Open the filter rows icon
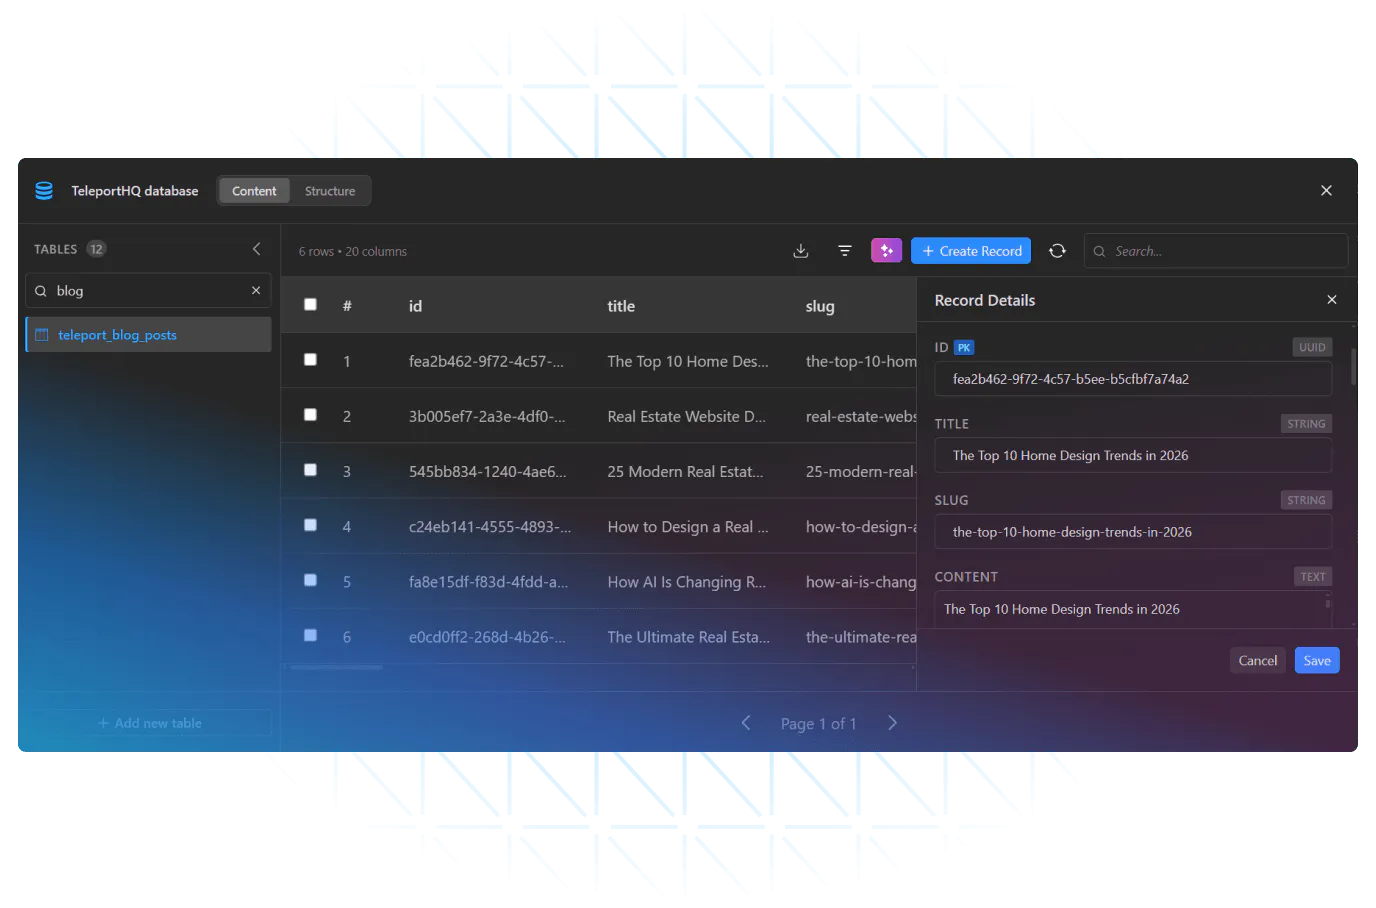 (x=845, y=251)
